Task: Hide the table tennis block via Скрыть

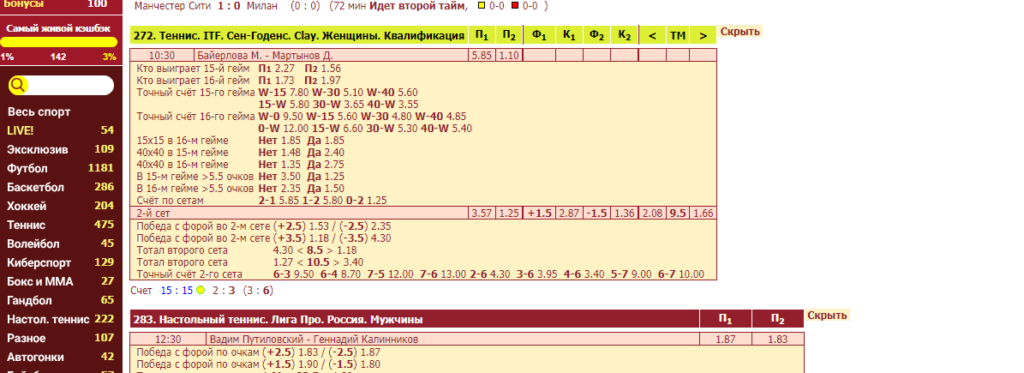Action: tap(827, 316)
